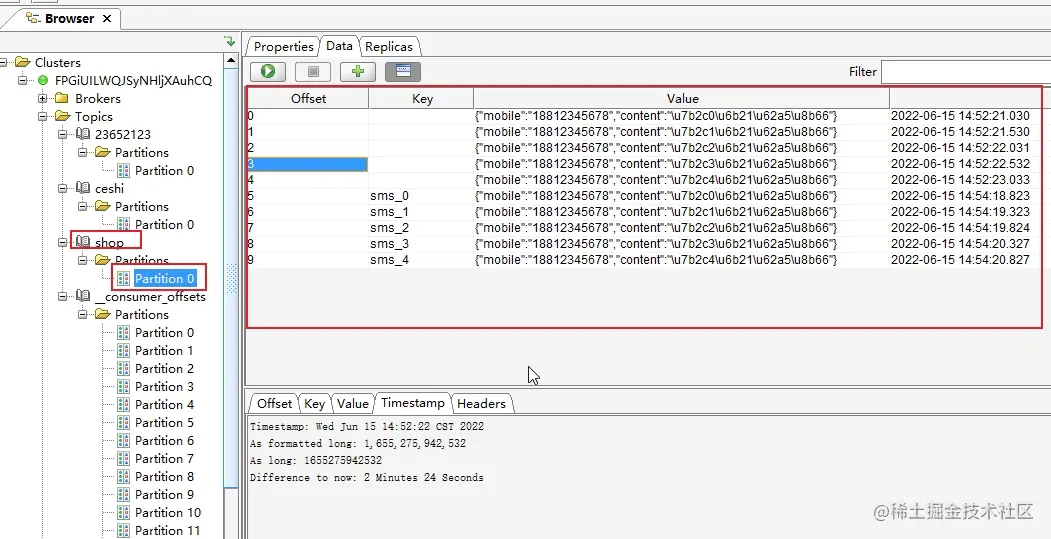Image resolution: width=1051 pixels, height=539 pixels.
Task: Click timestamp 2022-06-15 14:52:21.030
Action: 960,116
